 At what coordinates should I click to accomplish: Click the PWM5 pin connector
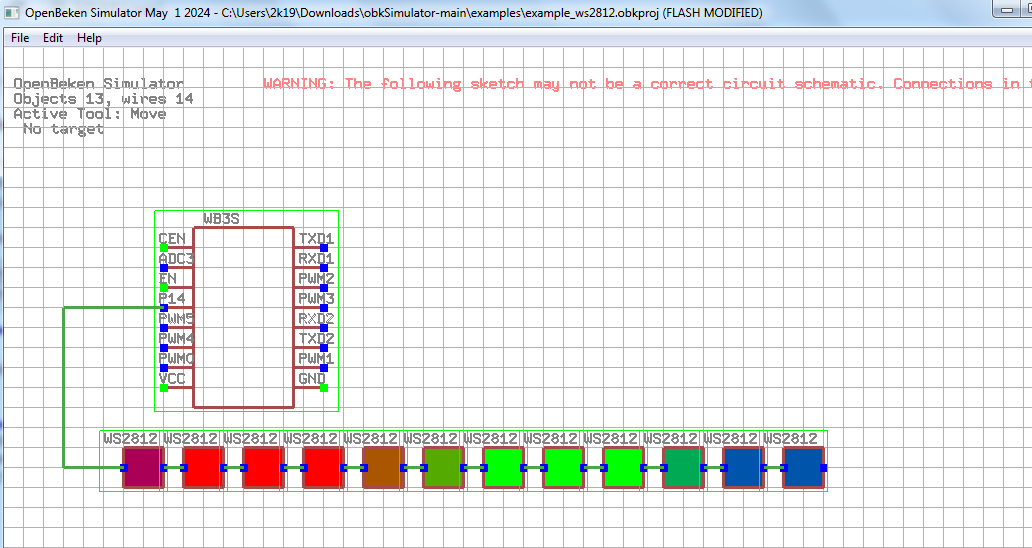164,328
